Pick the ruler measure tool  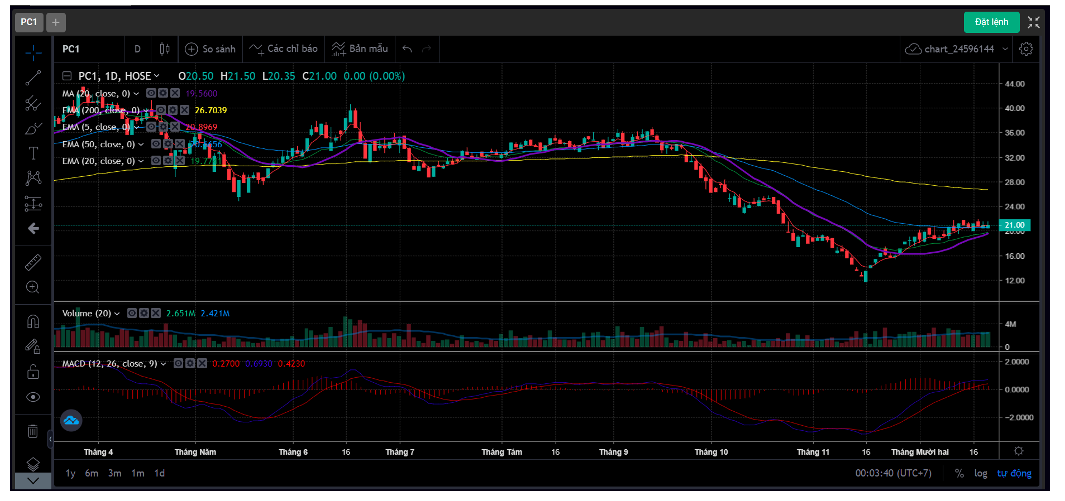pyautogui.click(x=33, y=262)
